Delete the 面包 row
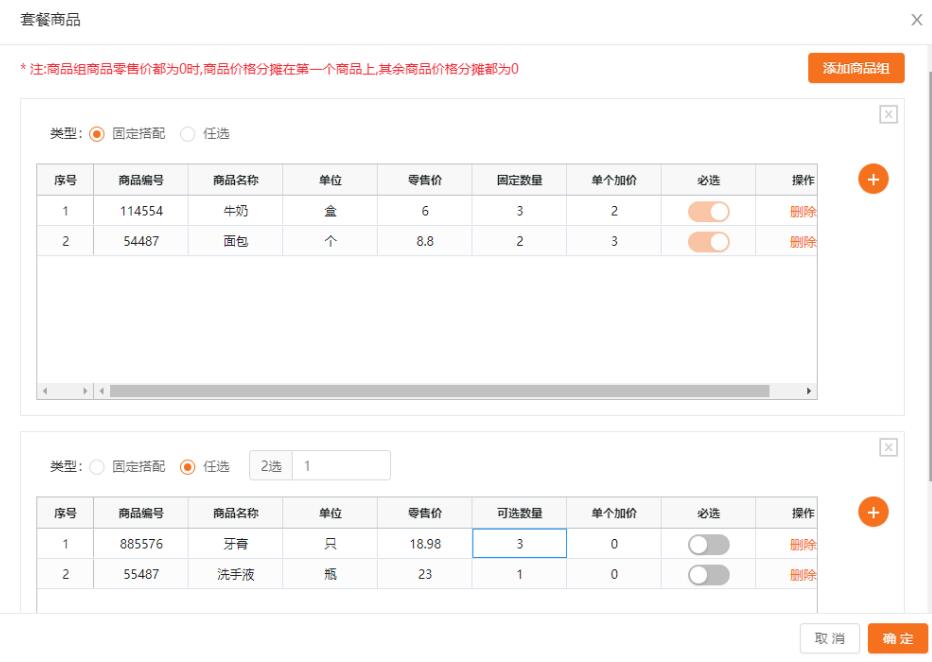Screen dimensions: 932x662 [x=802, y=242]
